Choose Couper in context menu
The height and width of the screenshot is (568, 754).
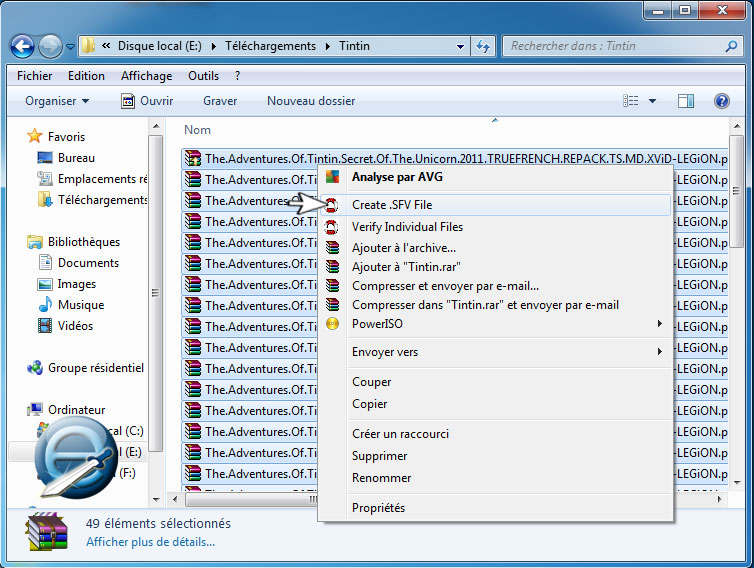point(495,382)
